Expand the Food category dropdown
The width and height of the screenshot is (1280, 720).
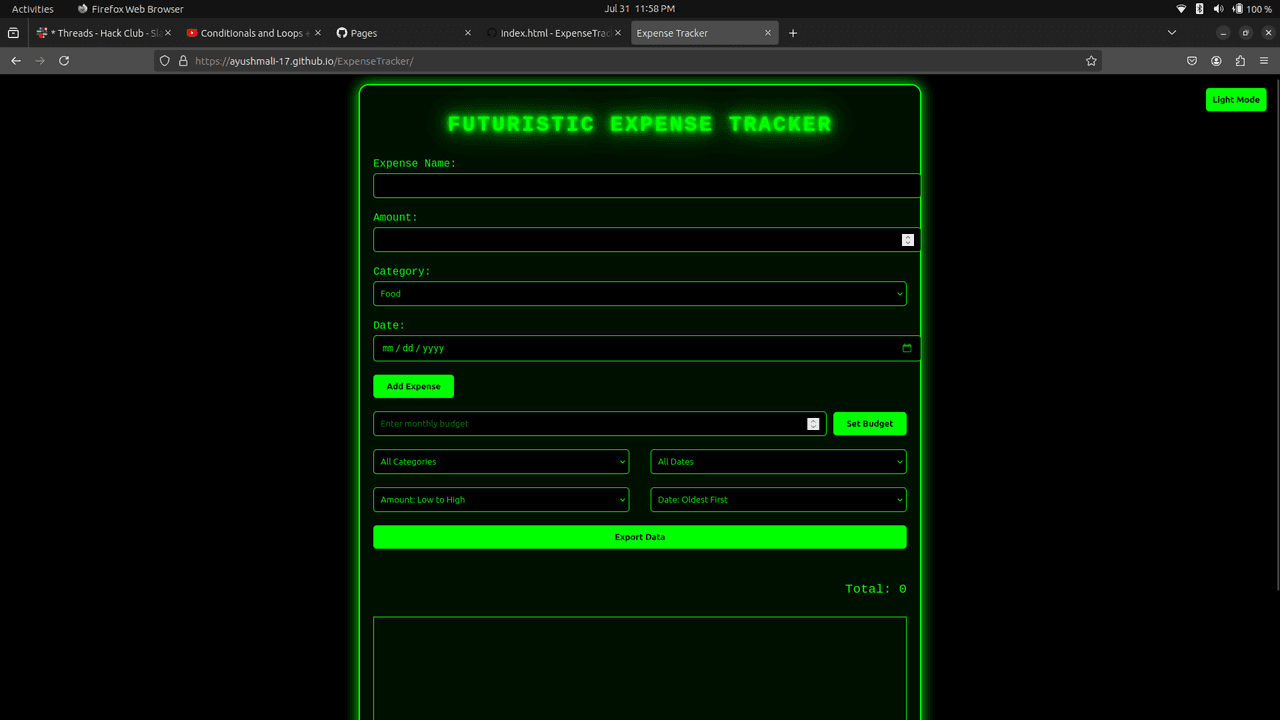(x=640, y=294)
